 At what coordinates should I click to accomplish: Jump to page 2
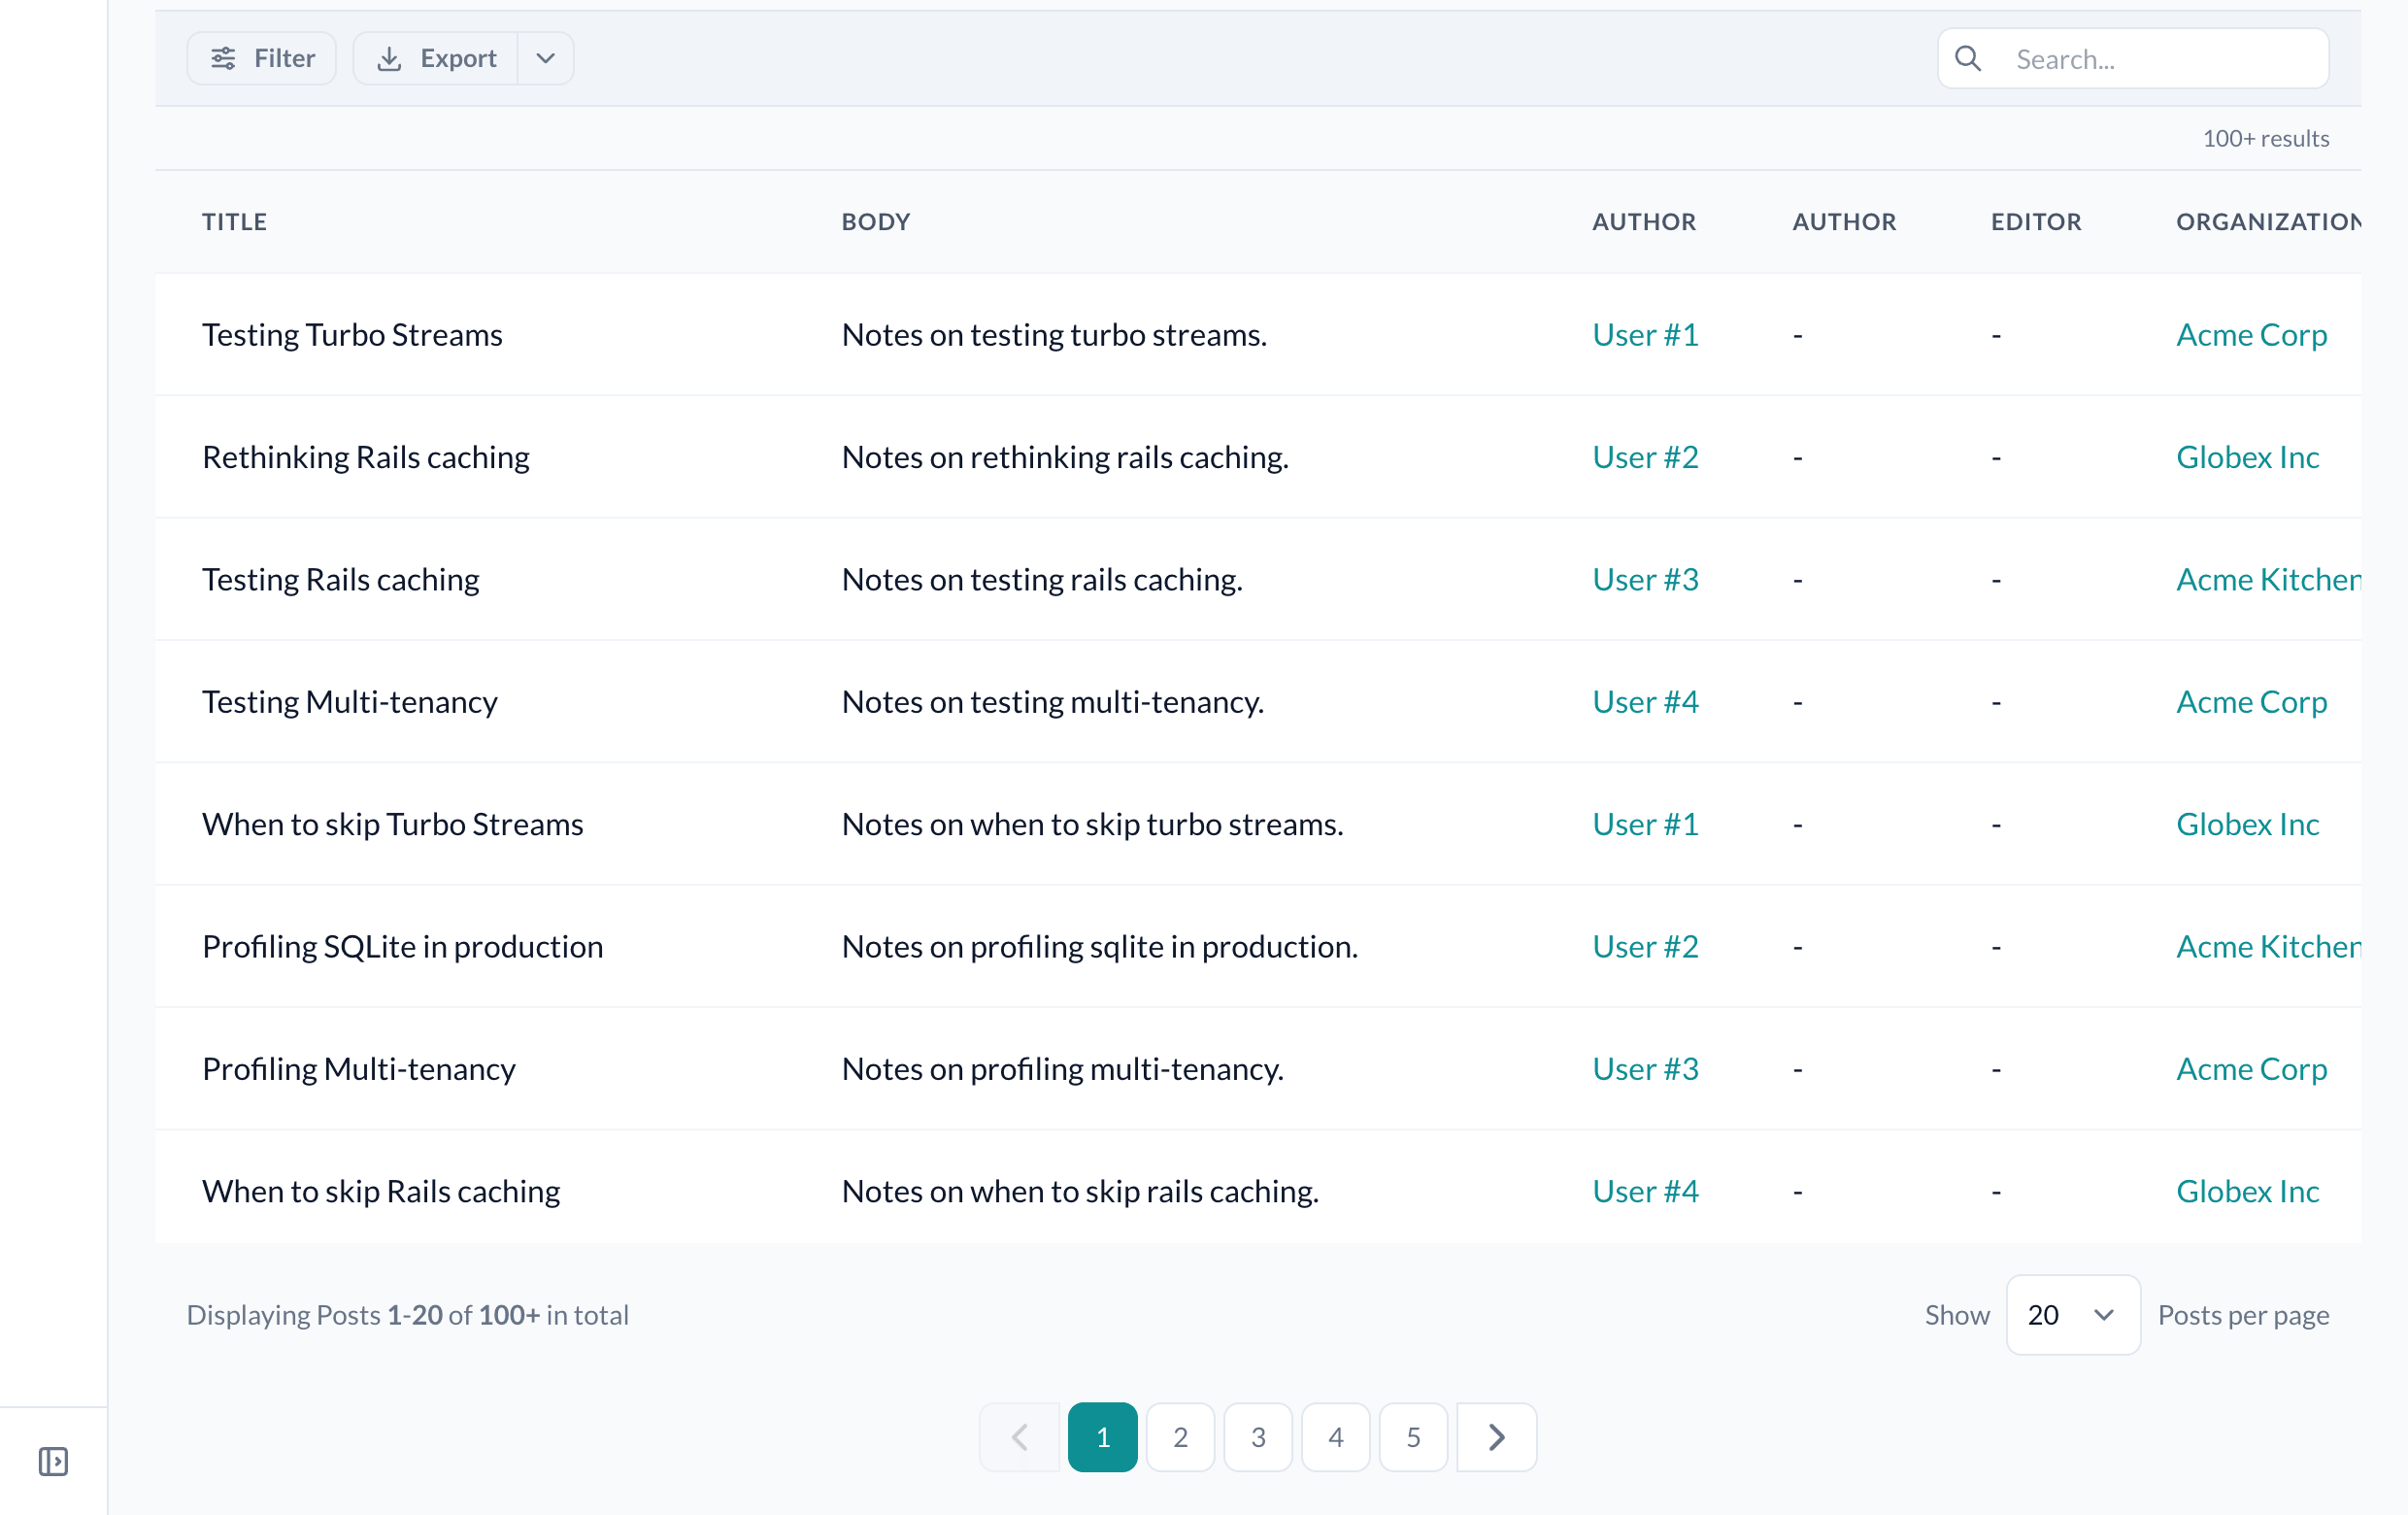click(x=1180, y=1437)
